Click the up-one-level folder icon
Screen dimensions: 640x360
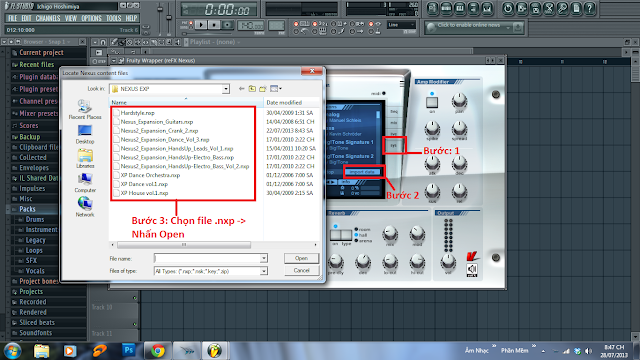[252, 89]
